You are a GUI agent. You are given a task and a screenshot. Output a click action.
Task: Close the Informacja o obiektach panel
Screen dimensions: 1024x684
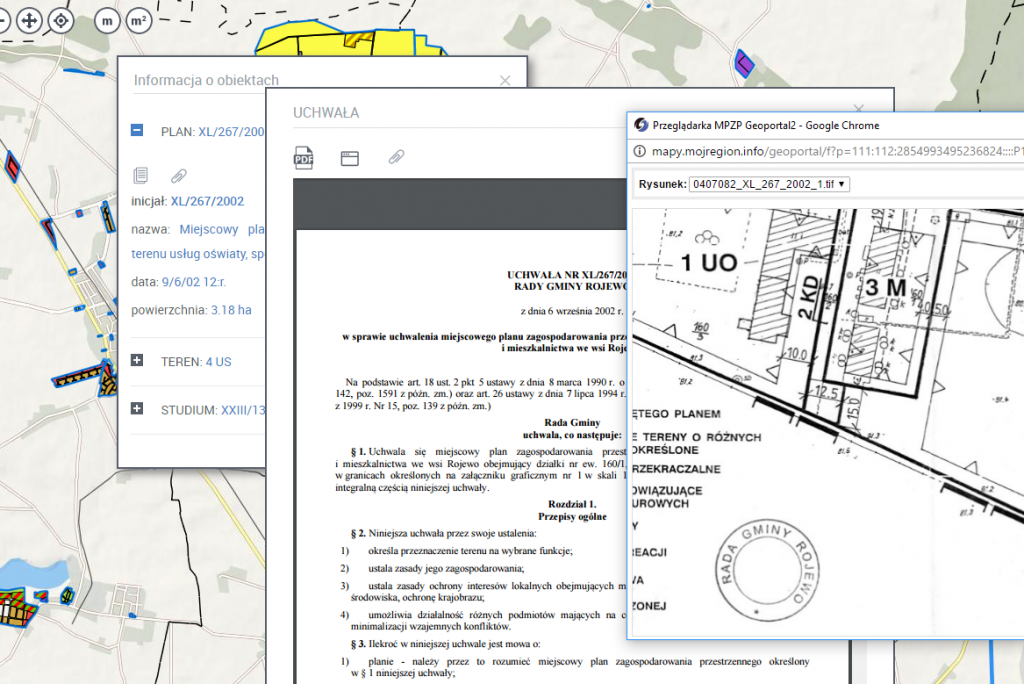[x=505, y=80]
